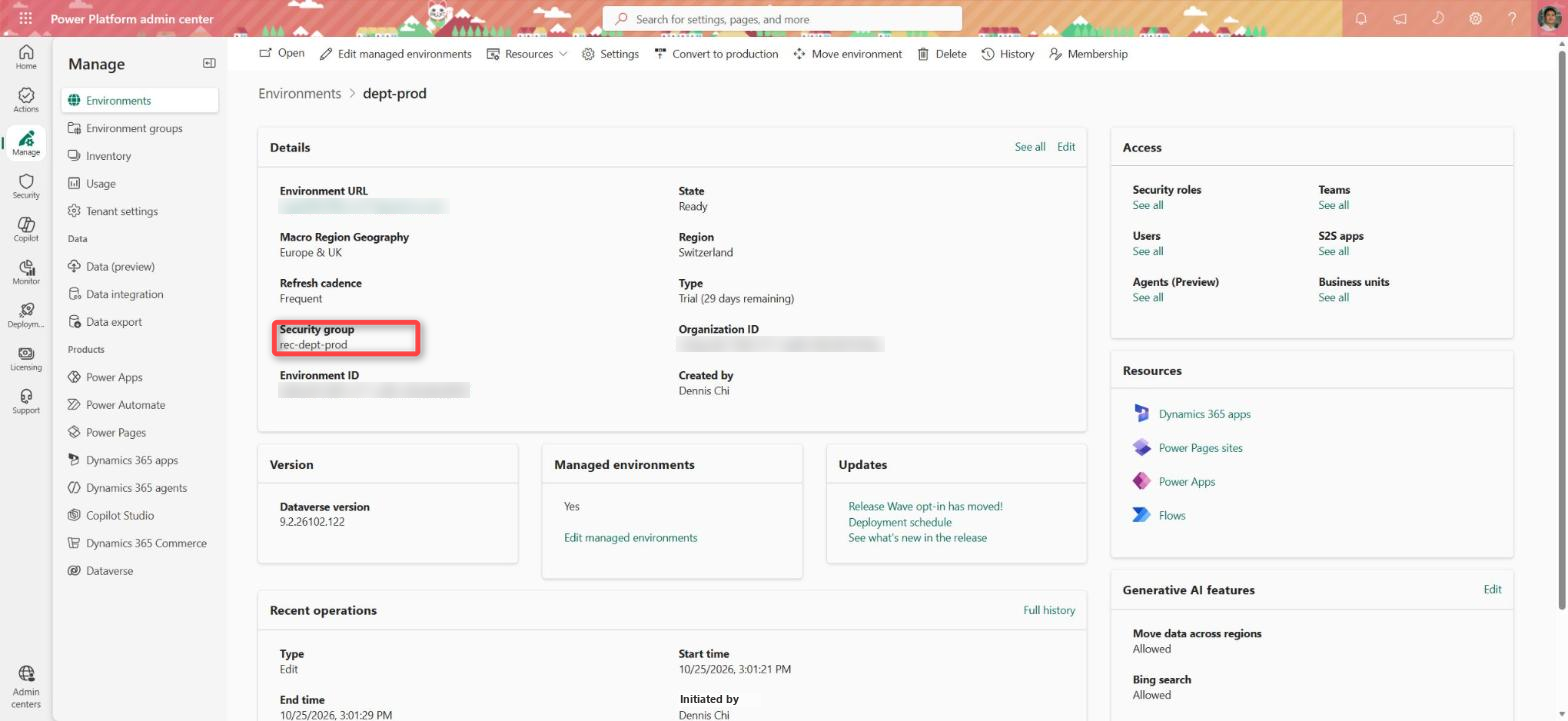Viewport: 1568px width, 721px height.
Task: Toggle dark mode moon icon
Action: 1437,18
